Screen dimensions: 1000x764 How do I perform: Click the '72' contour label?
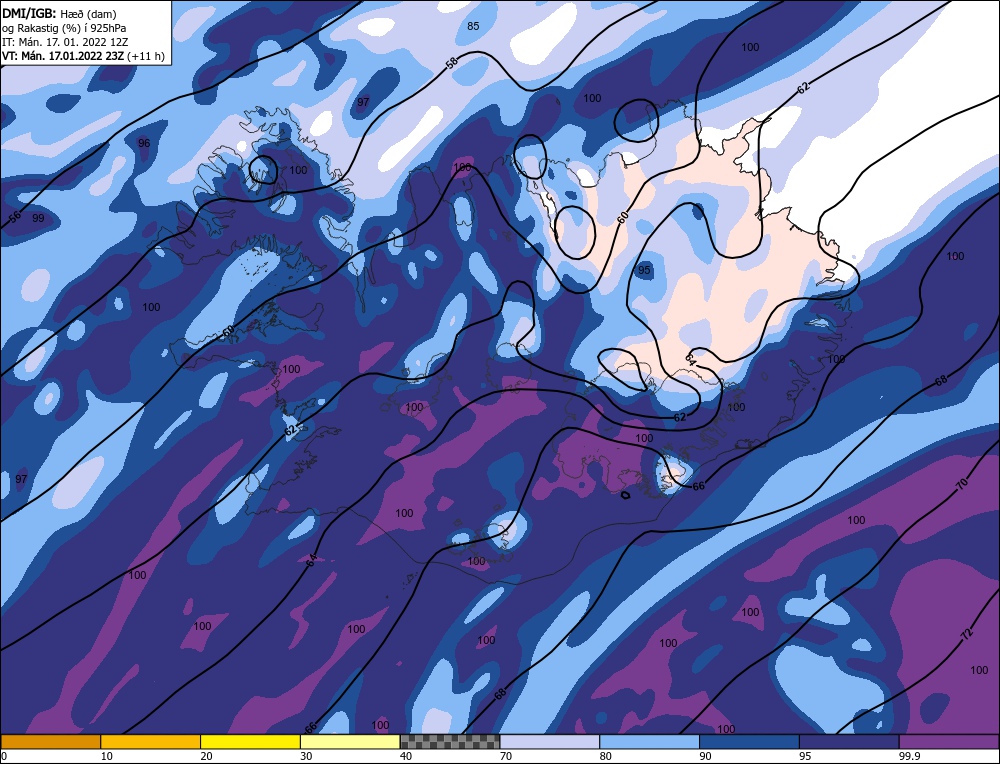point(966,634)
